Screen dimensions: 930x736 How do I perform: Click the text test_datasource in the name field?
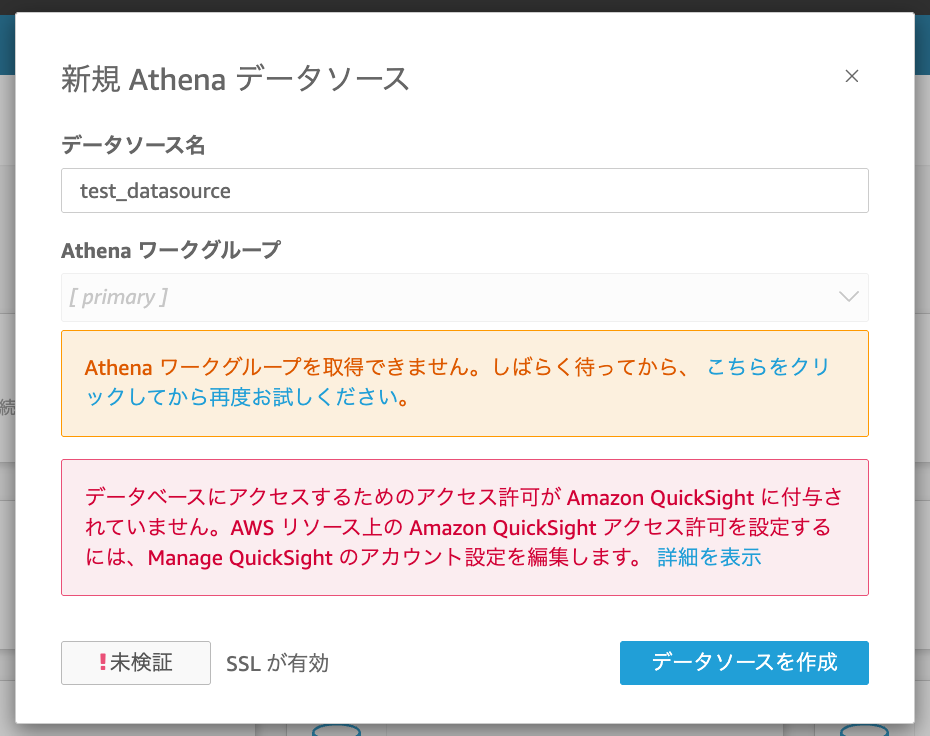click(x=155, y=190)
